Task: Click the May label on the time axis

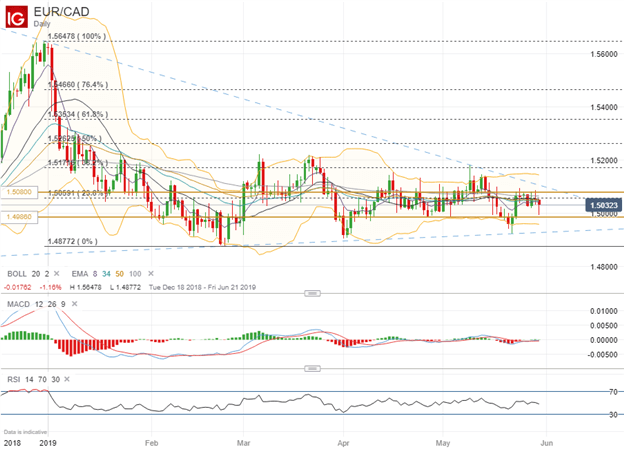Action: (x=443, y=443)
